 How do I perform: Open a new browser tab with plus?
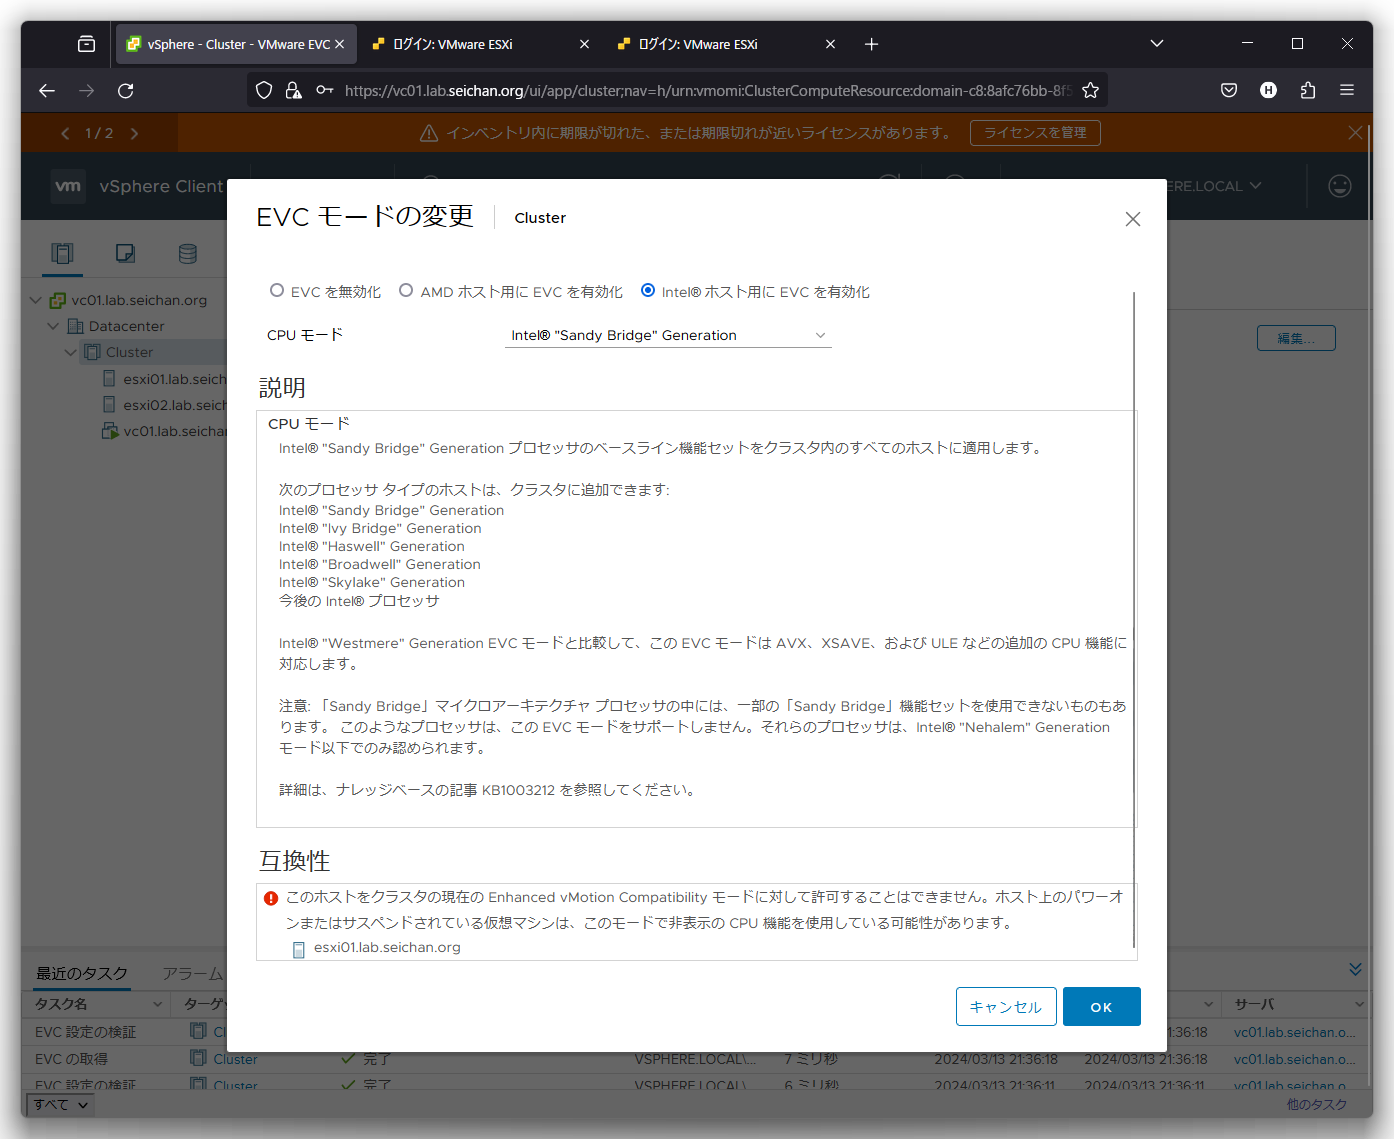click(871, 44)
